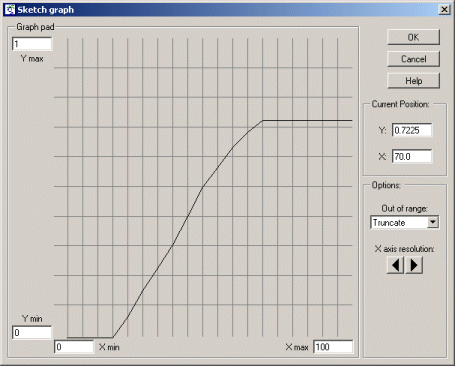Click the Y min input field

point(32,332)
